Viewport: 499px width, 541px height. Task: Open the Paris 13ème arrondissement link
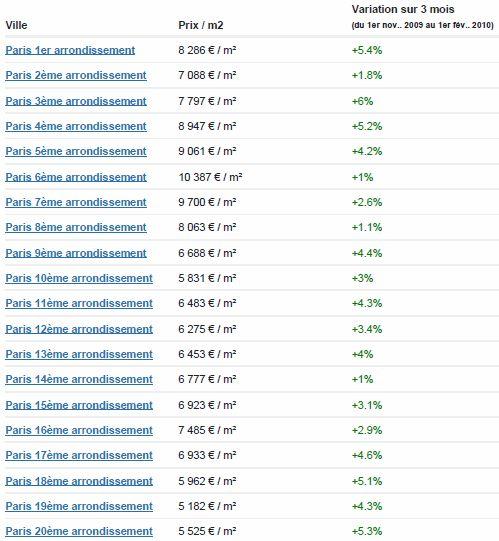79,354
